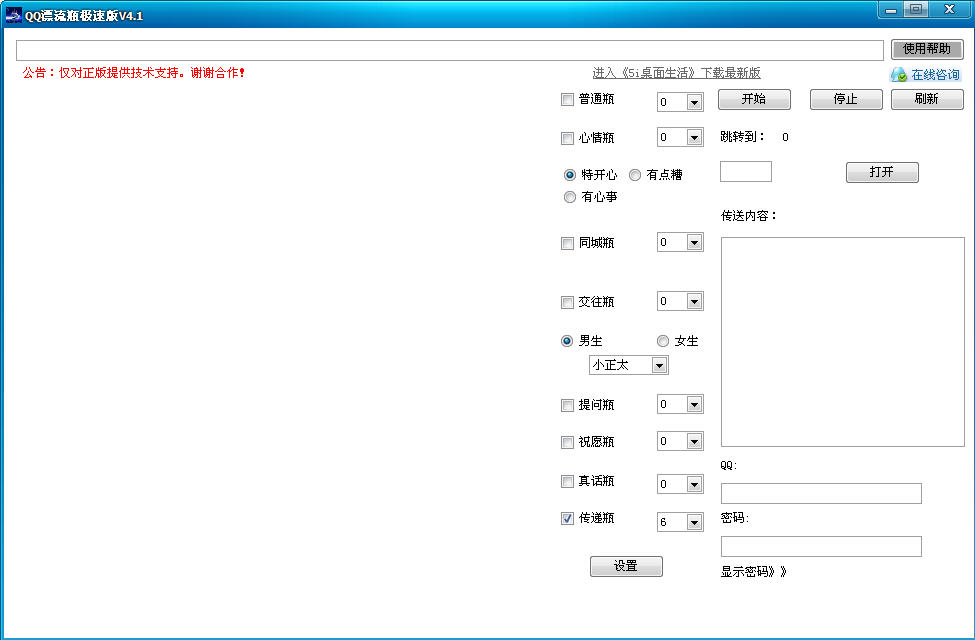Viewport: 975px width, 640px height.
Task: Expand the 同城瓶 count dropdown
Action: point(694,243)
